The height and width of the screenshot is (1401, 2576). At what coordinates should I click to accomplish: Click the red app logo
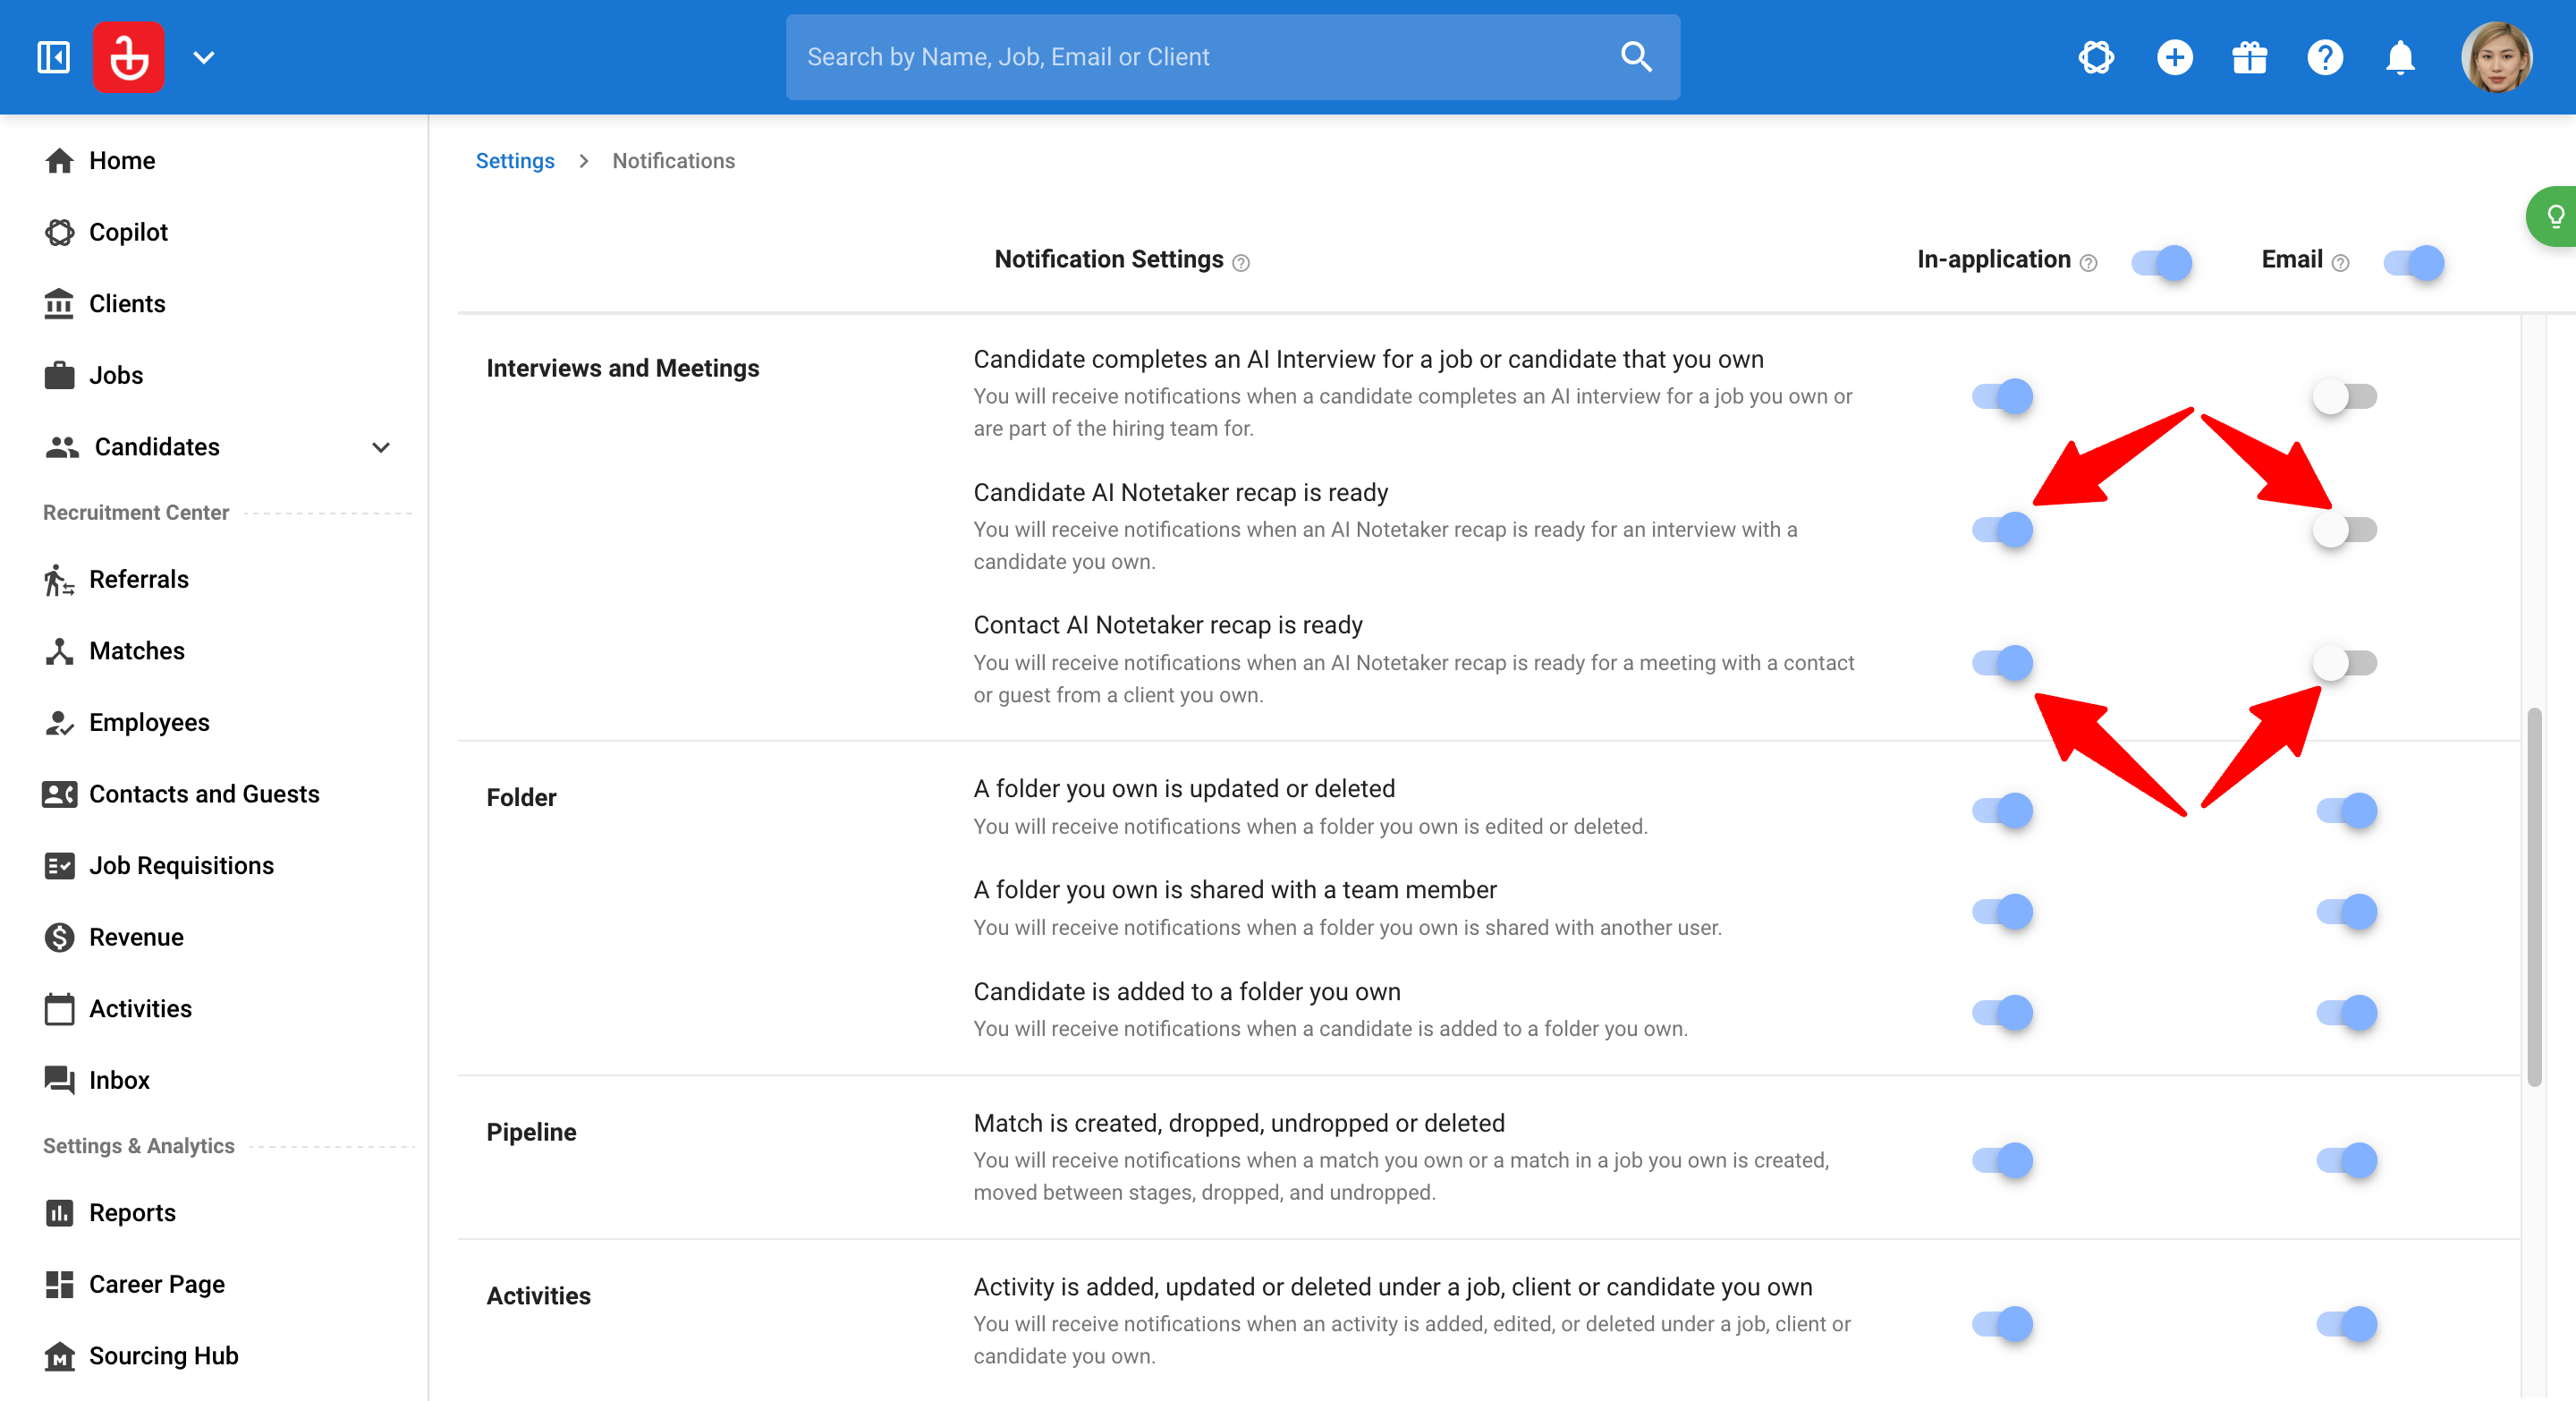129,57
